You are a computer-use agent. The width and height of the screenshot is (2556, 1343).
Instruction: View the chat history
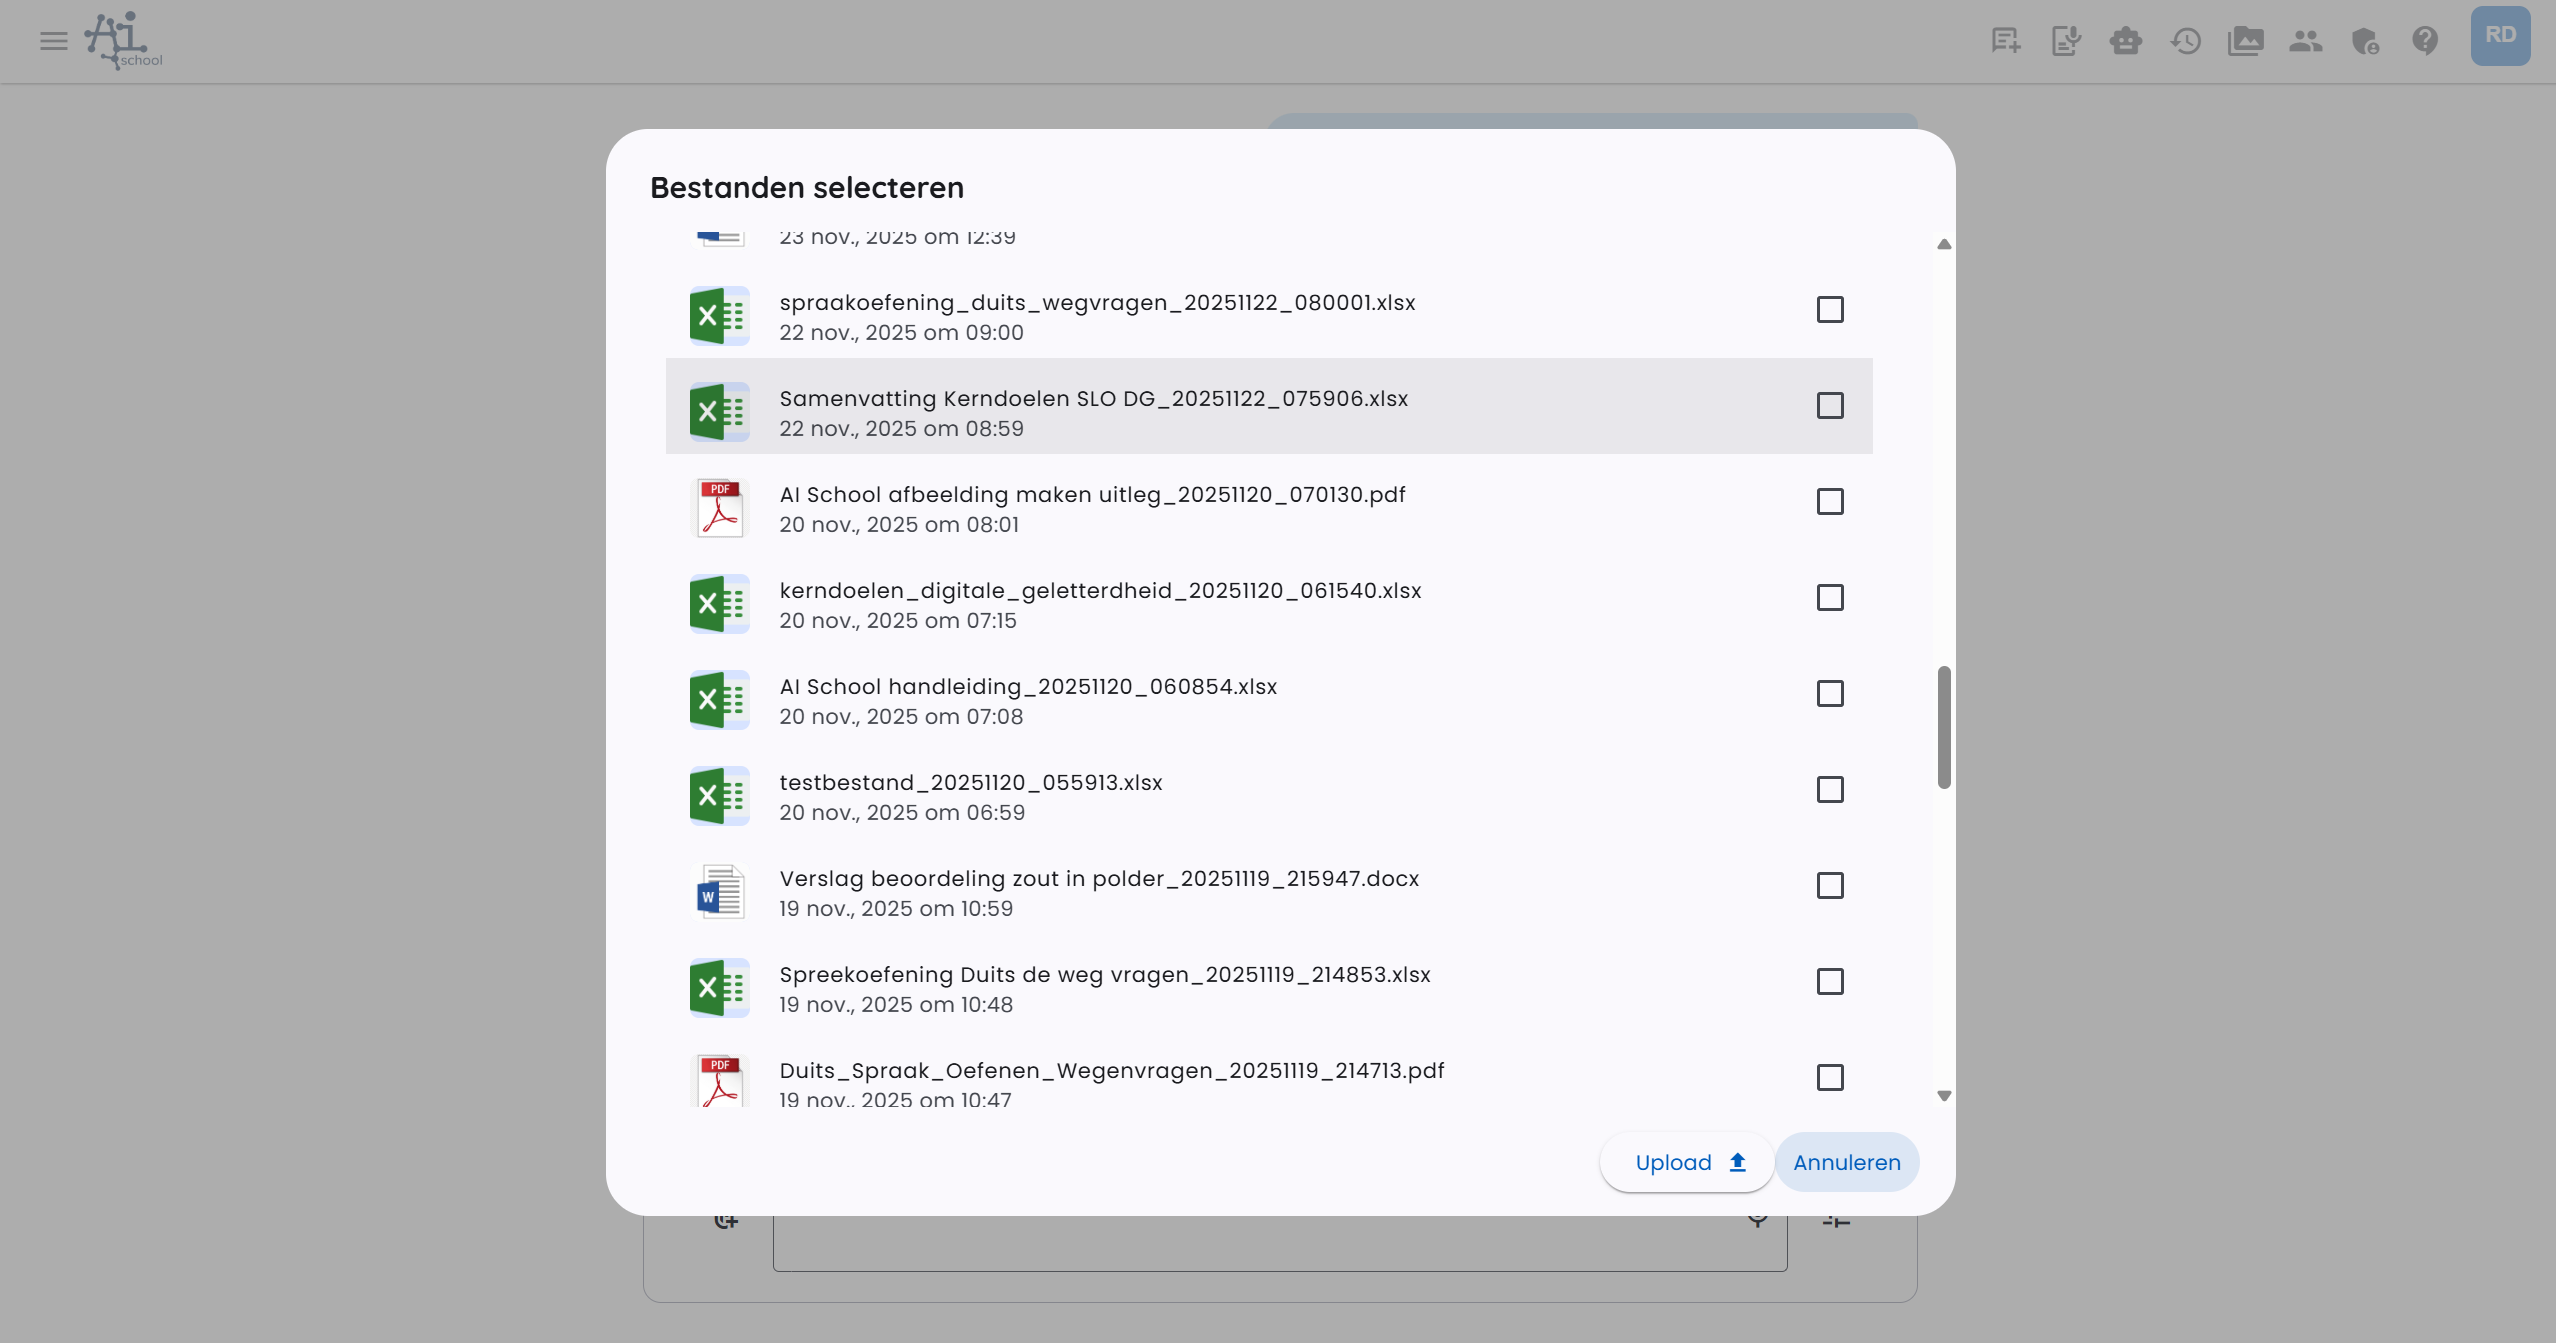tap(2186, 40)
